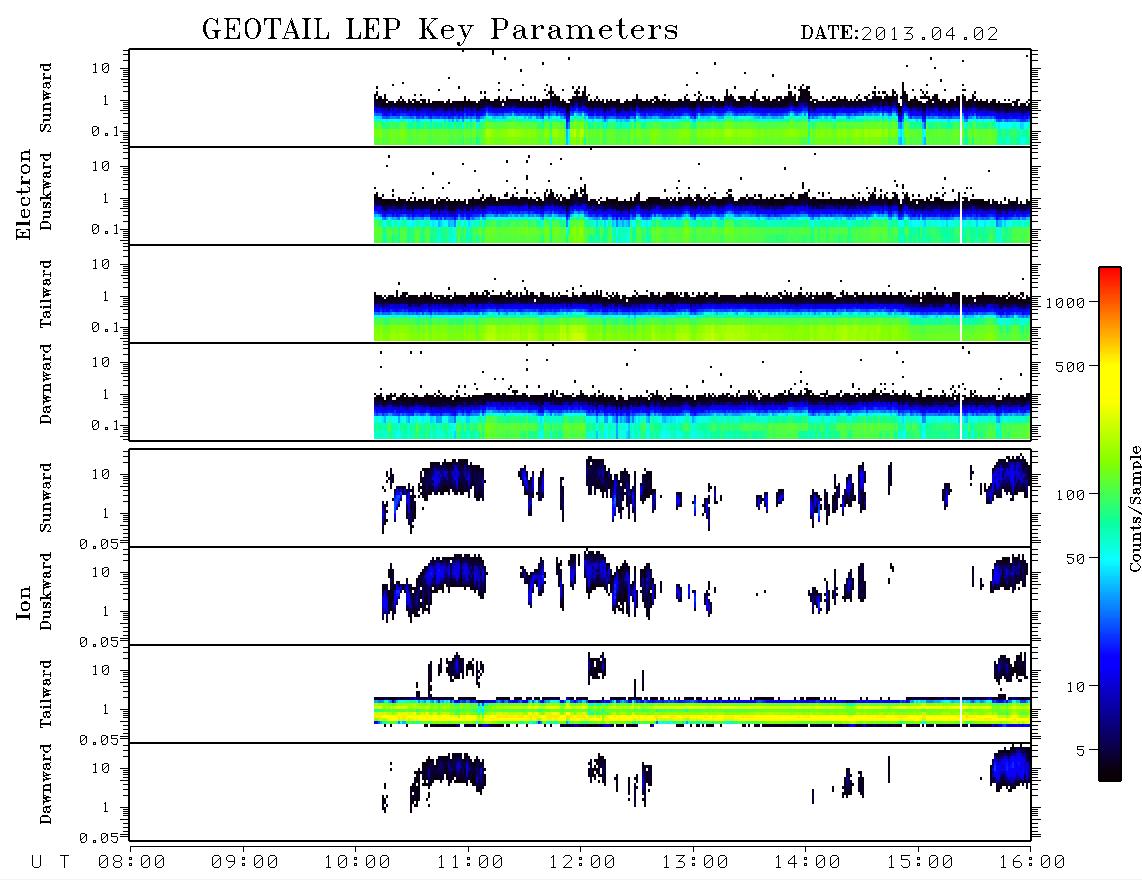Select the 50 color bar tick label

click(x=1075, y=559)
